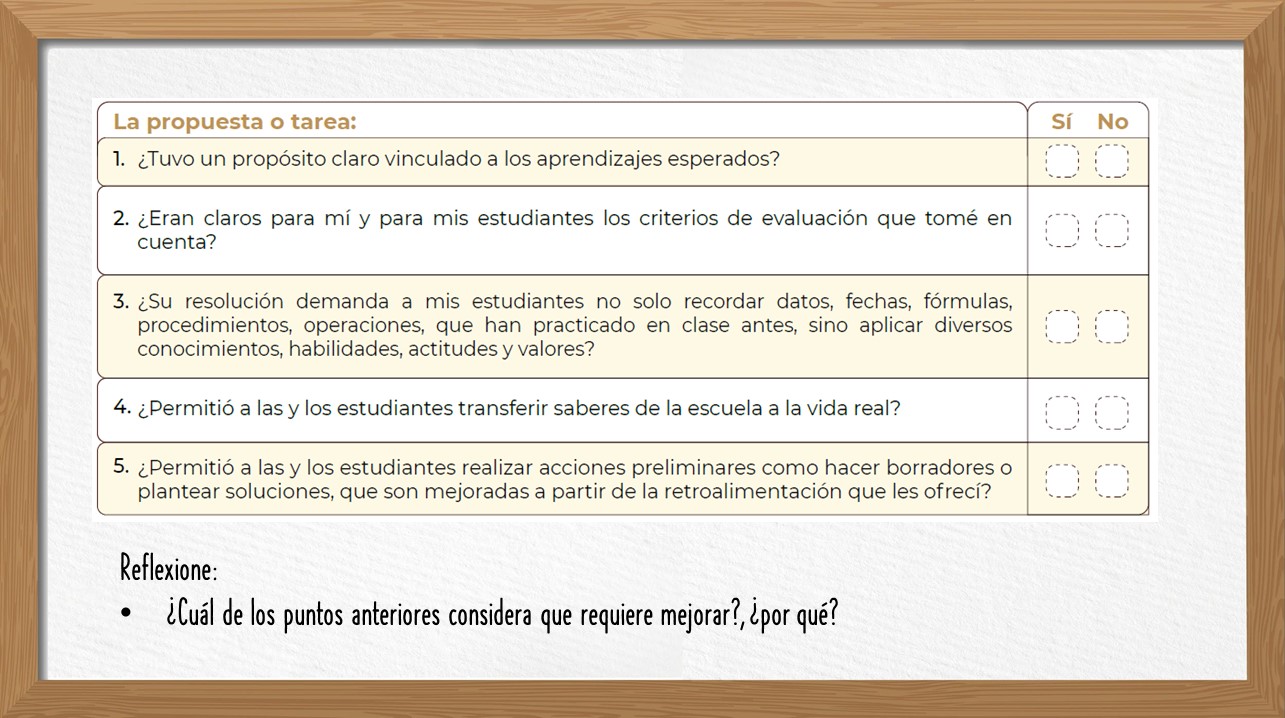Check Sí for question 3 resolución demanda
The height and width of the screenshot is (718, 1285).
1062,327
